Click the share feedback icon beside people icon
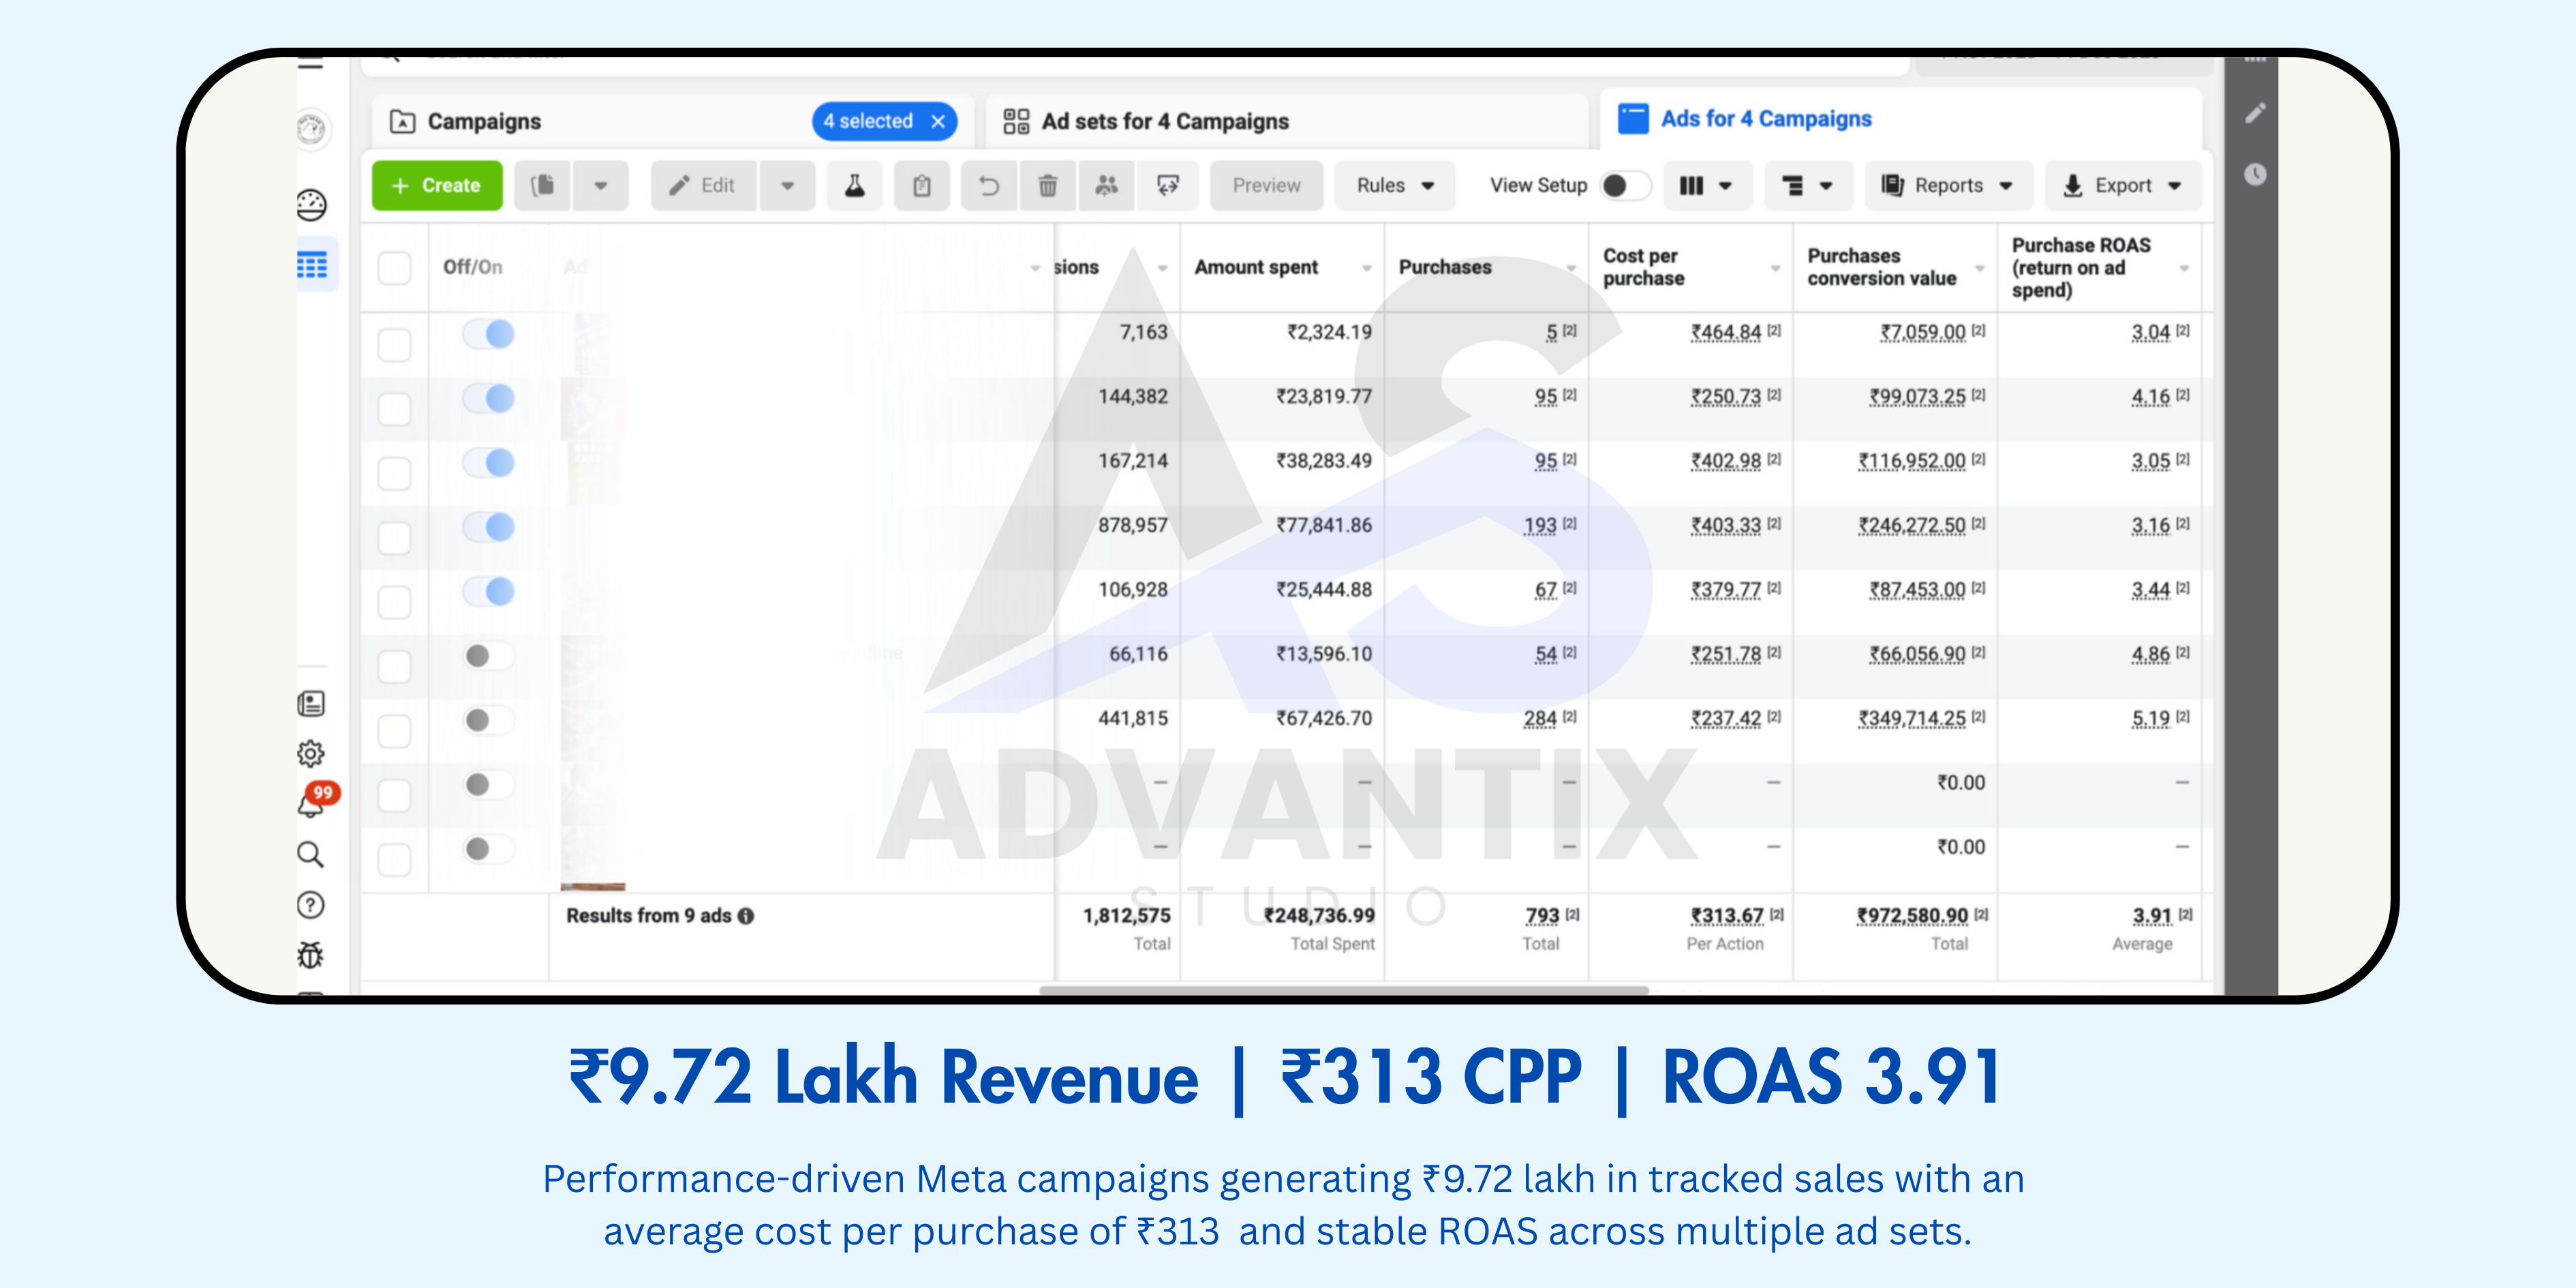 [x=1167, y=185]
